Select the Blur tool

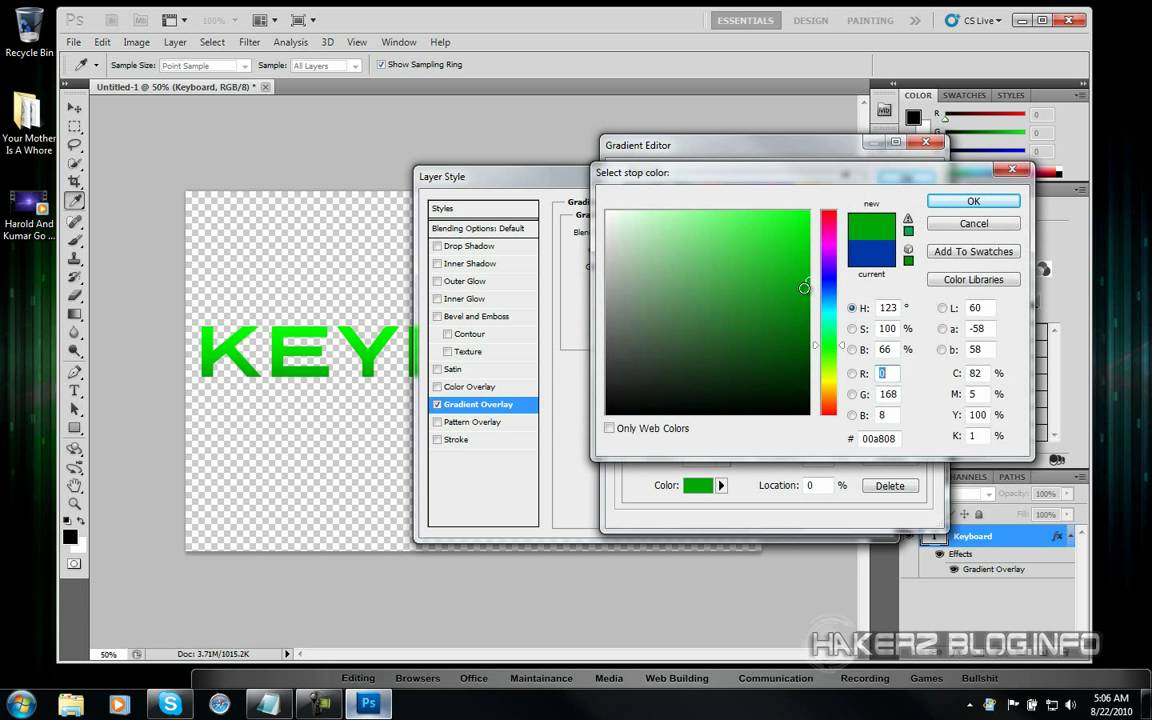[74, 333]
